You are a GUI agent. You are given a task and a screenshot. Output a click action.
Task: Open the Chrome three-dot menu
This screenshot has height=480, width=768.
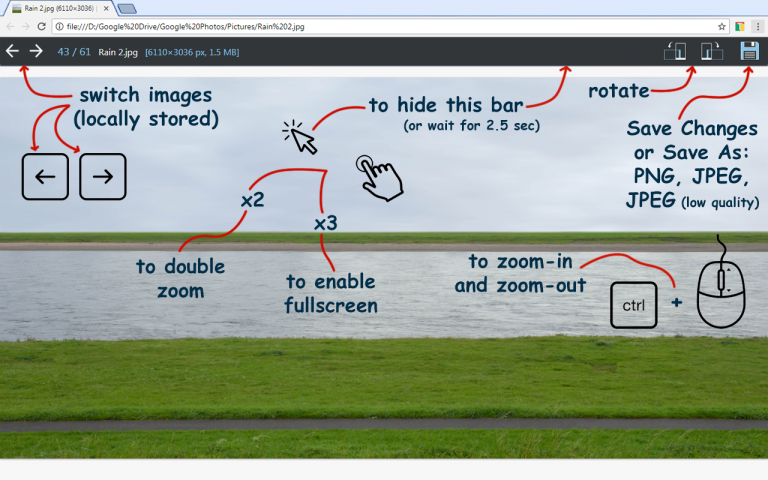point(759,26)
